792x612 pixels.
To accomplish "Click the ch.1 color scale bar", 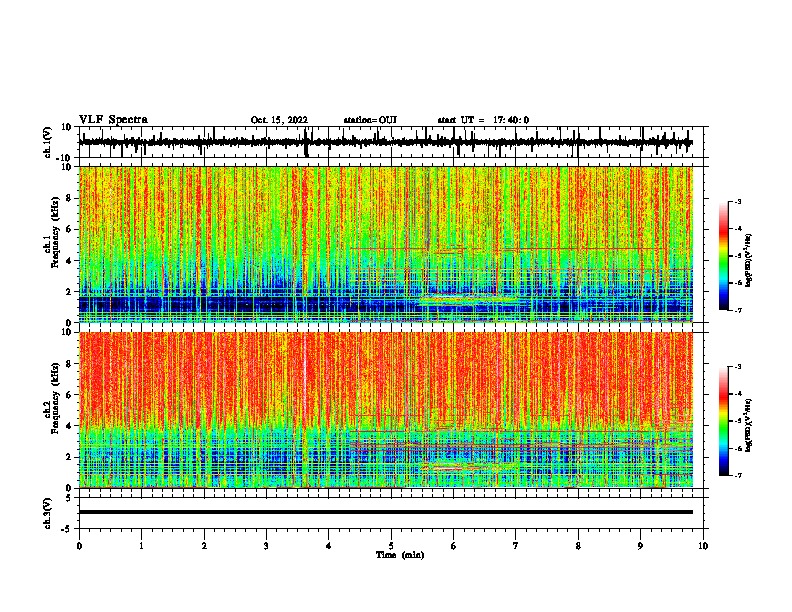I will click(x=723, y=256).
